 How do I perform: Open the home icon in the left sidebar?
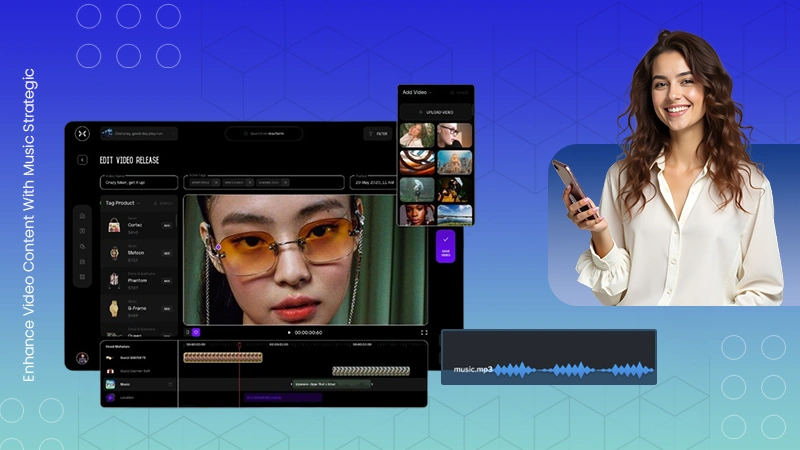click(82, 216)
